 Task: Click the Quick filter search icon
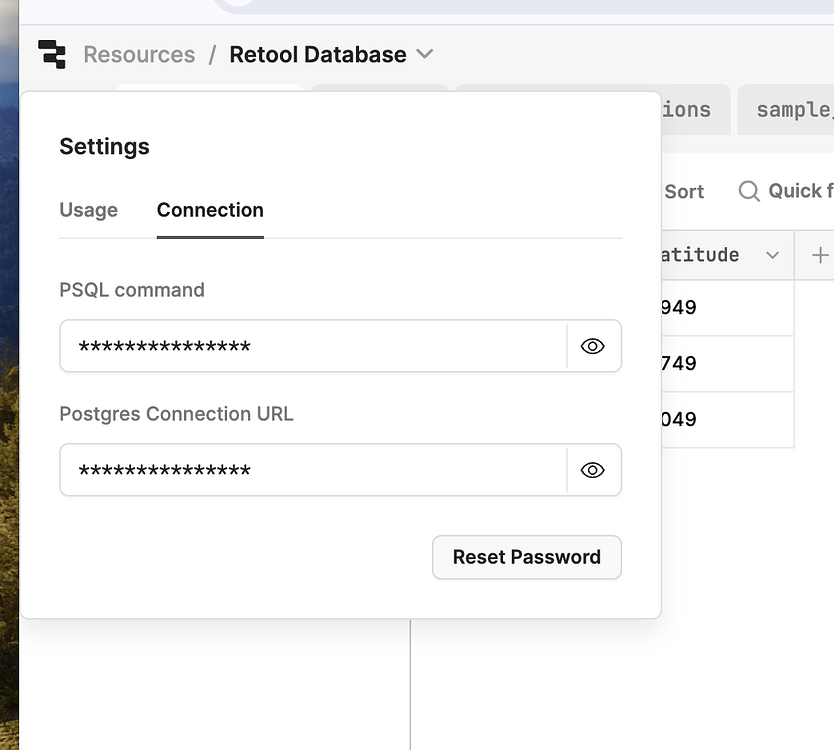click(x=749, y=191)
